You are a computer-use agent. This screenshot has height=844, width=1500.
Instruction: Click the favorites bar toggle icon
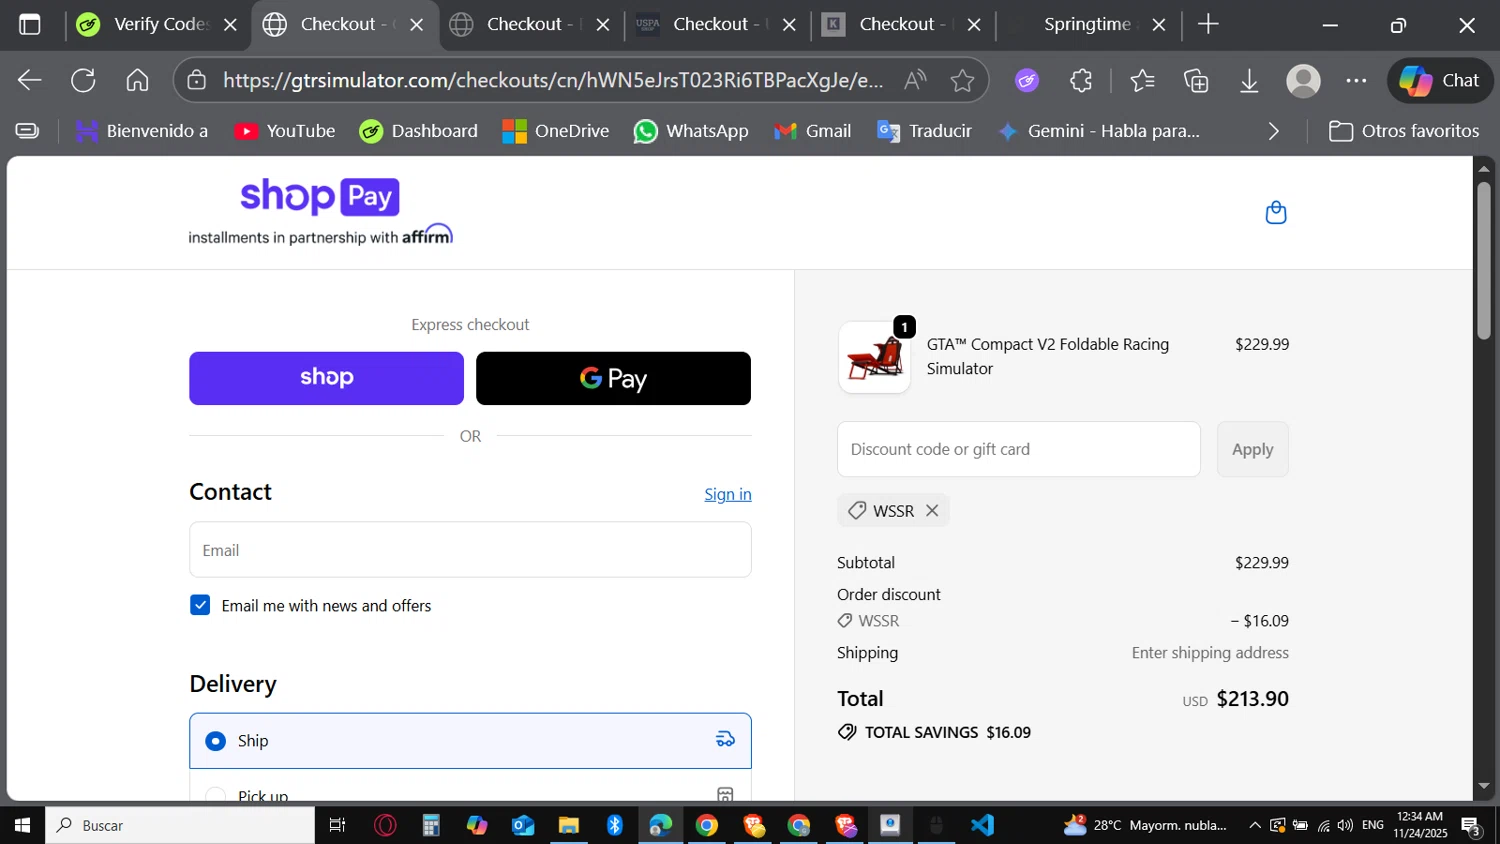pyautogui.click(x=28, y=131)
